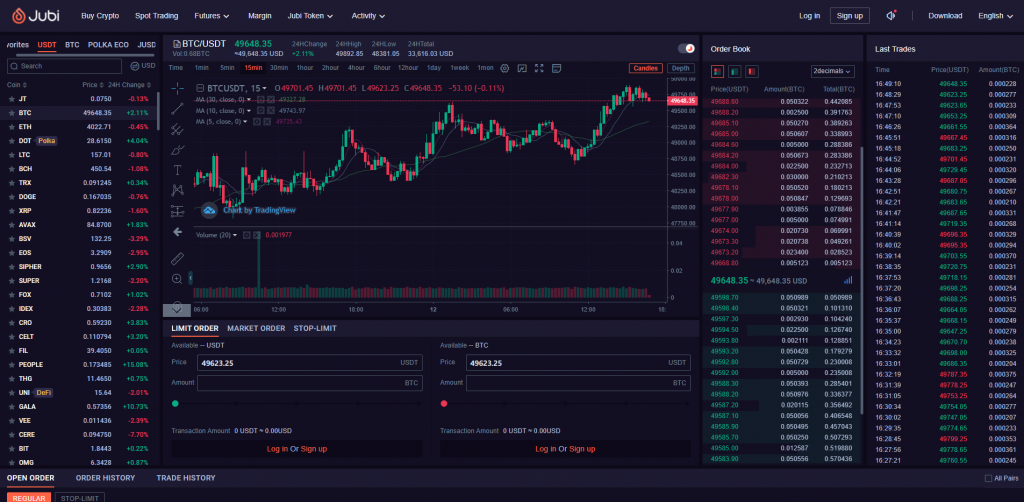Click the buy-side Amount BTC field

310,383
